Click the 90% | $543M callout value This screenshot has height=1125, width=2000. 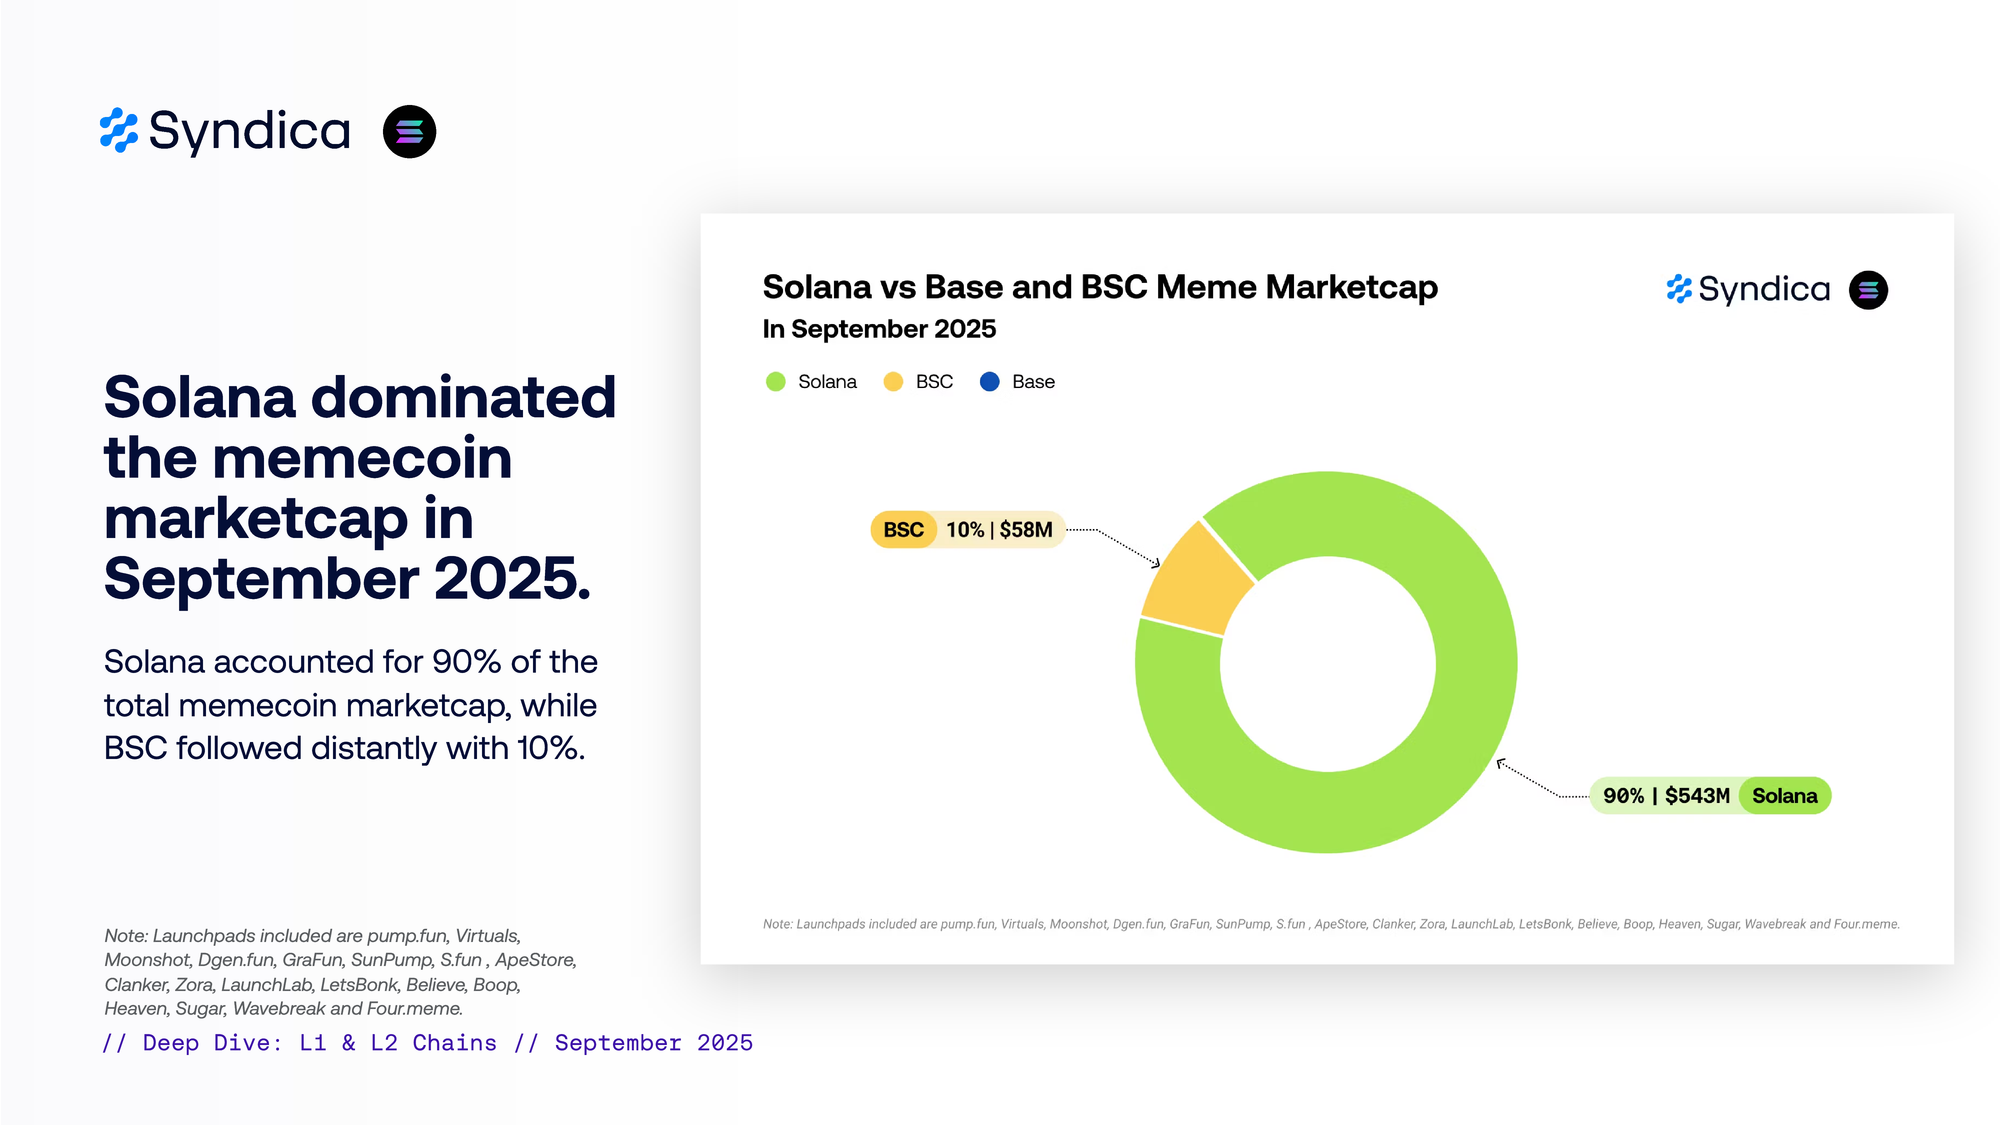point(1666,796)
